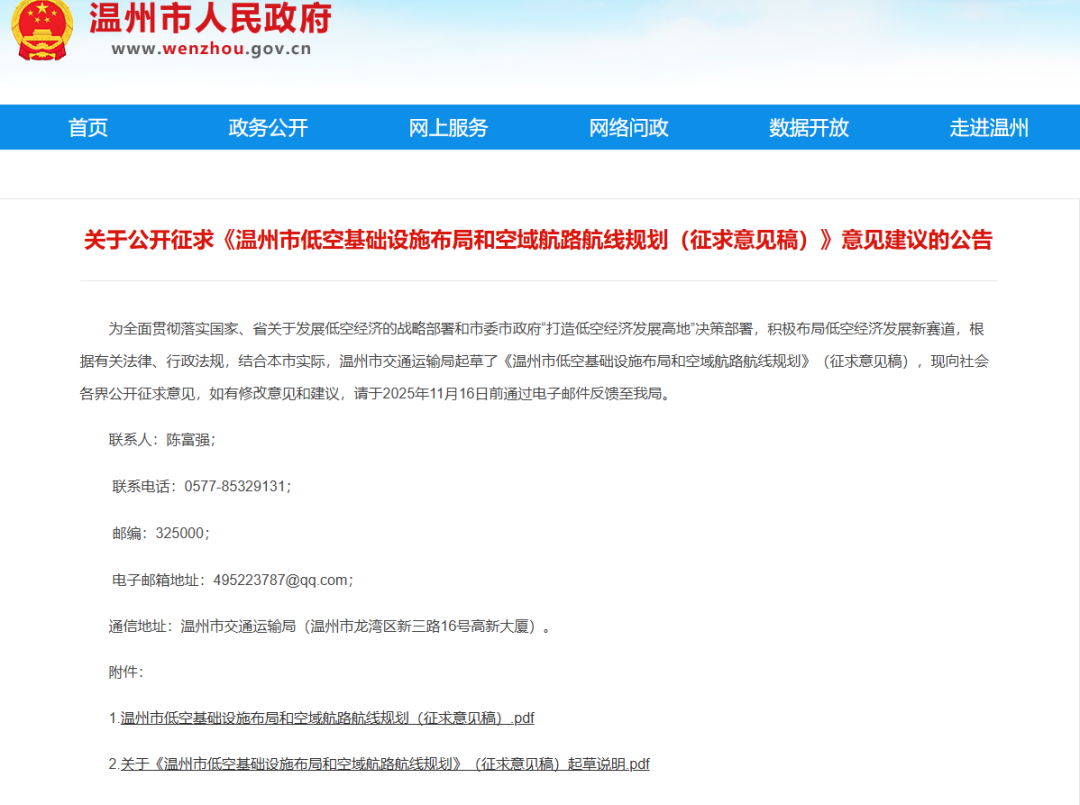Viewport: 1080px width, 805px height.
Task: Click the red announcement headline
Action: click(x=538, y=240)
